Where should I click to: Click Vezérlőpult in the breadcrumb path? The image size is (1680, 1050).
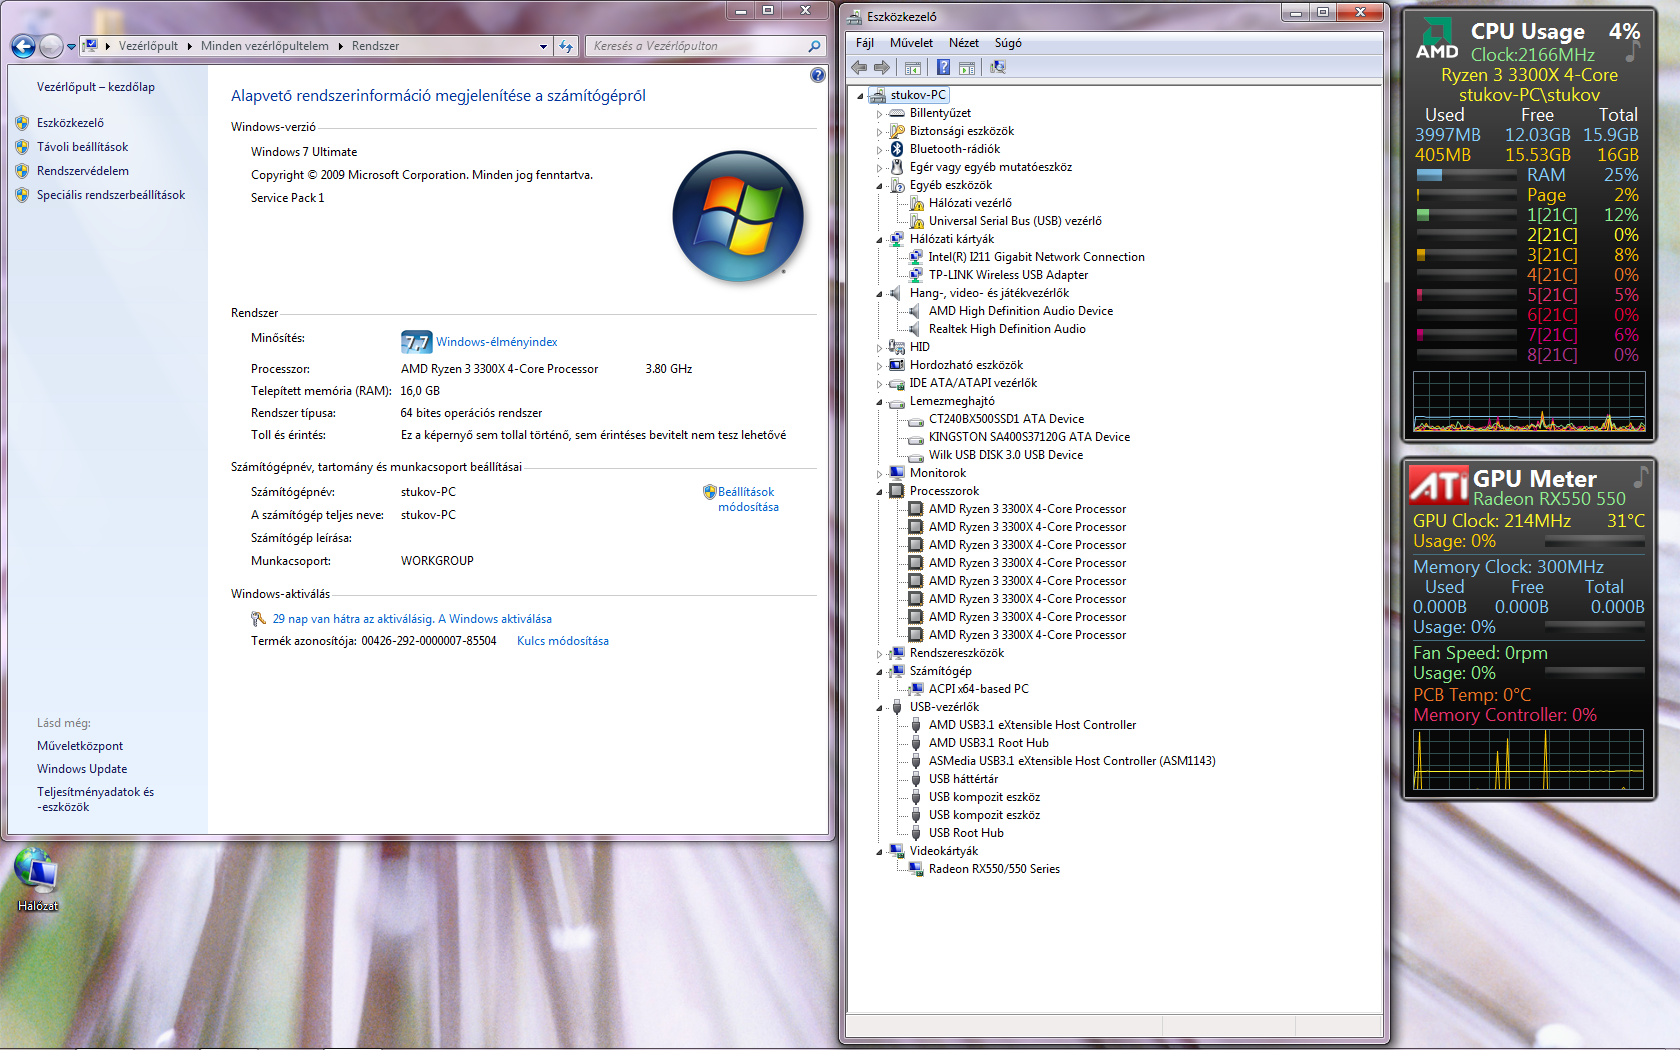point(148,46)
